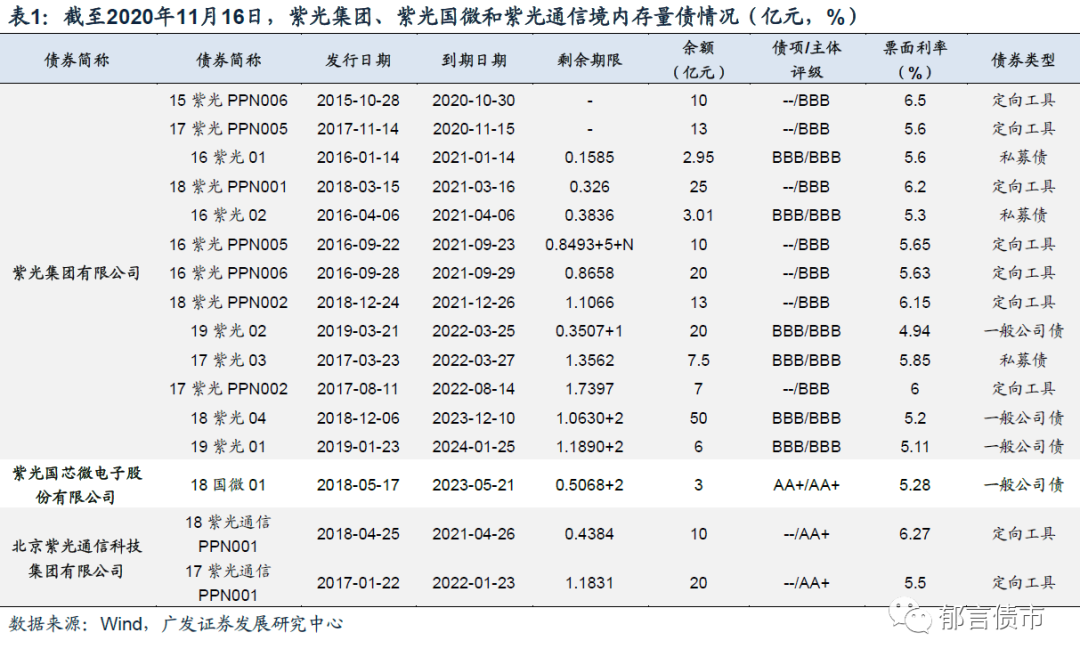1080x665 pixels.
Task: Select remaining term '0.5068+2'
Action: click(x=590, y=485)
